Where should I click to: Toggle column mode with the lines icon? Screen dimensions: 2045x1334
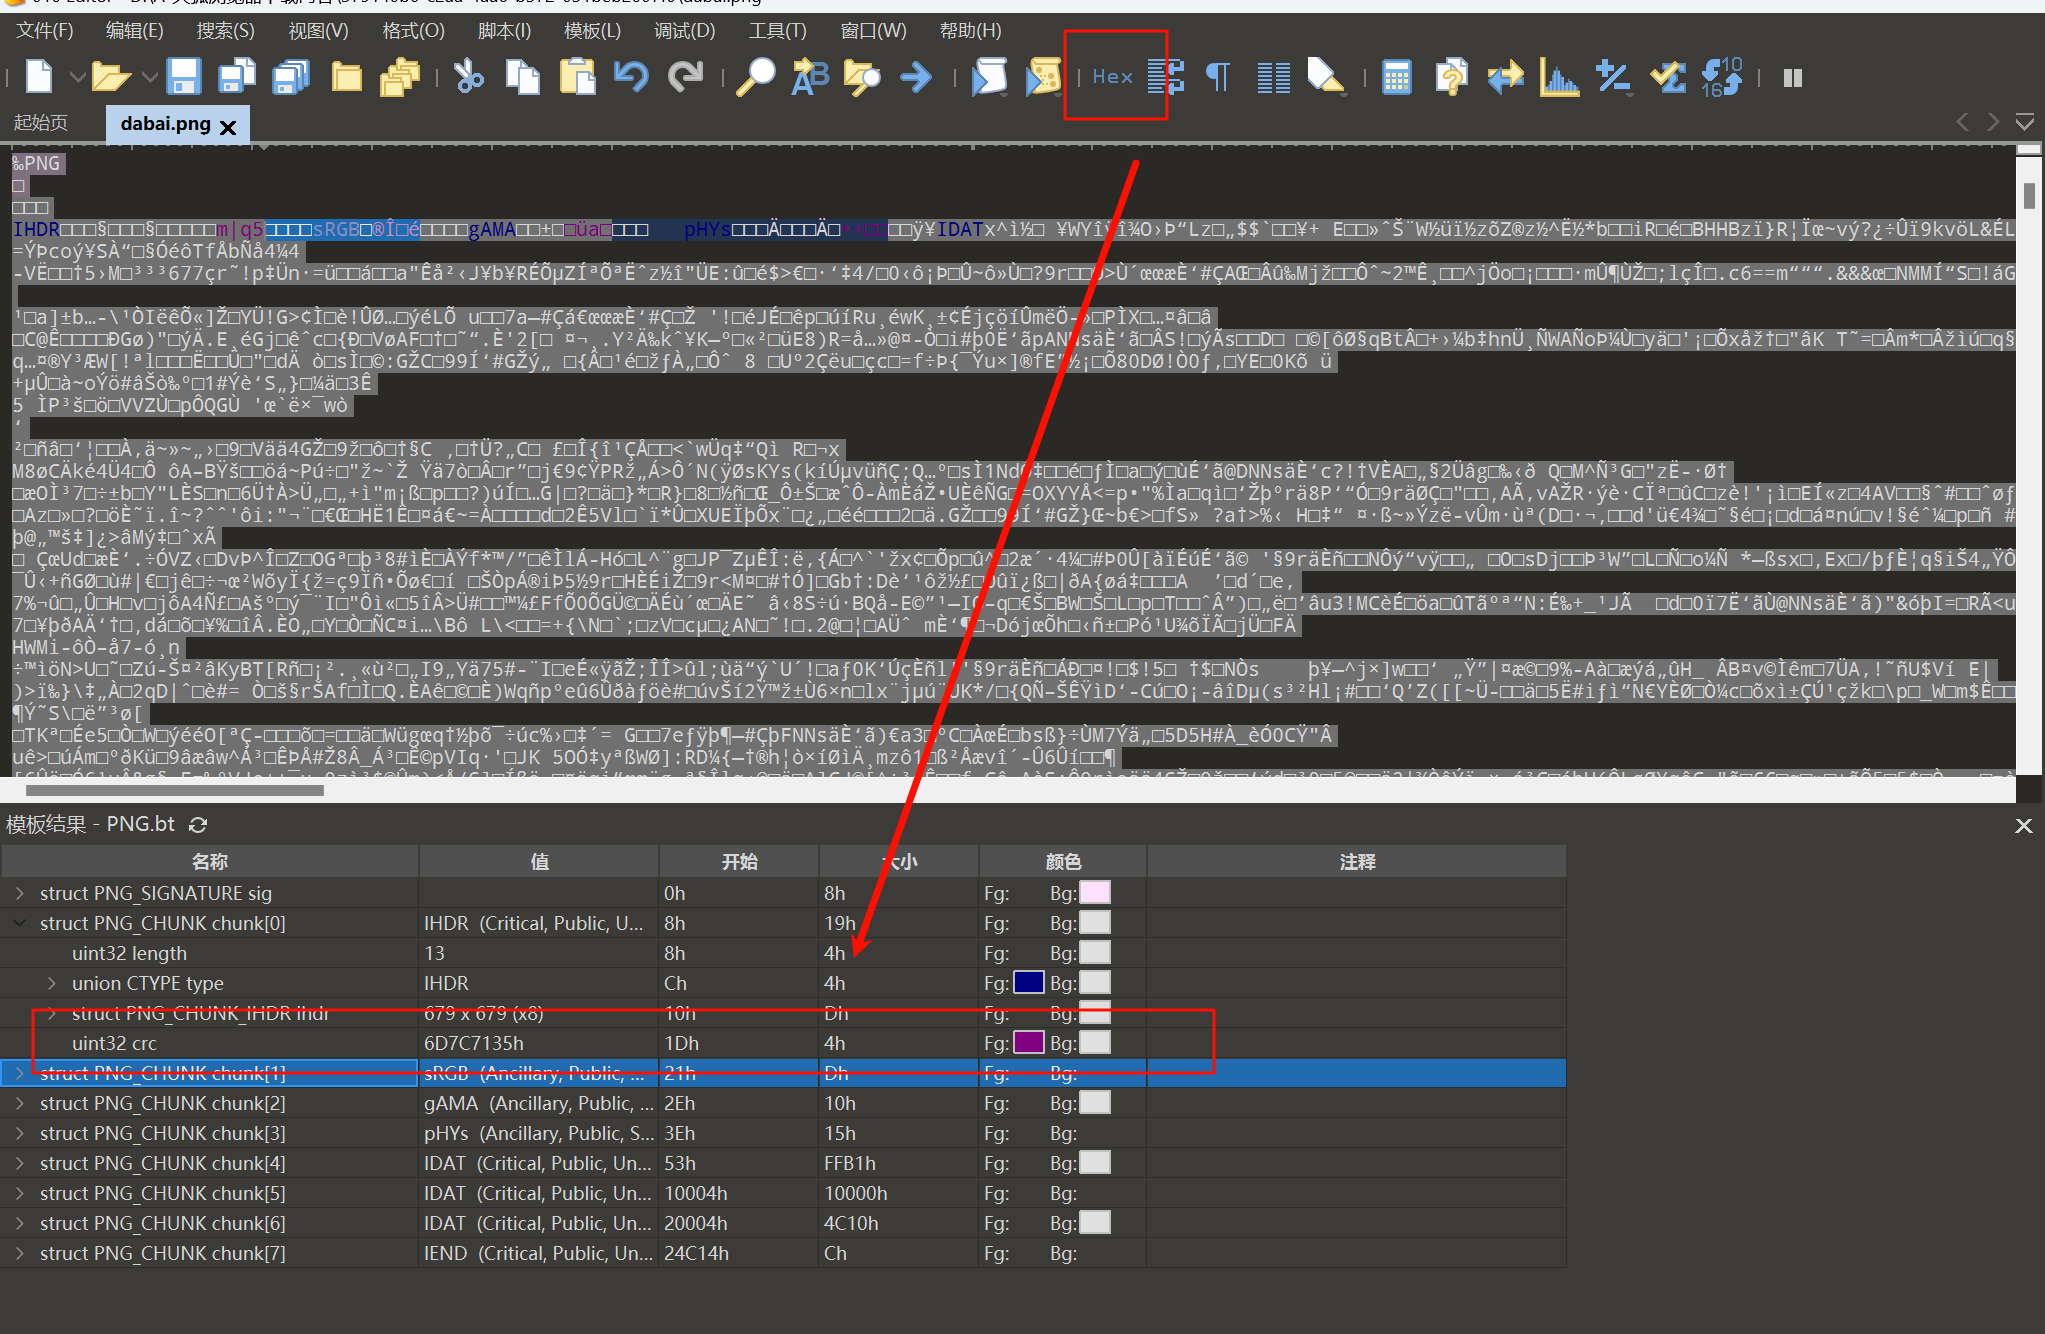pyautogui.click(x=1273, y=77)
